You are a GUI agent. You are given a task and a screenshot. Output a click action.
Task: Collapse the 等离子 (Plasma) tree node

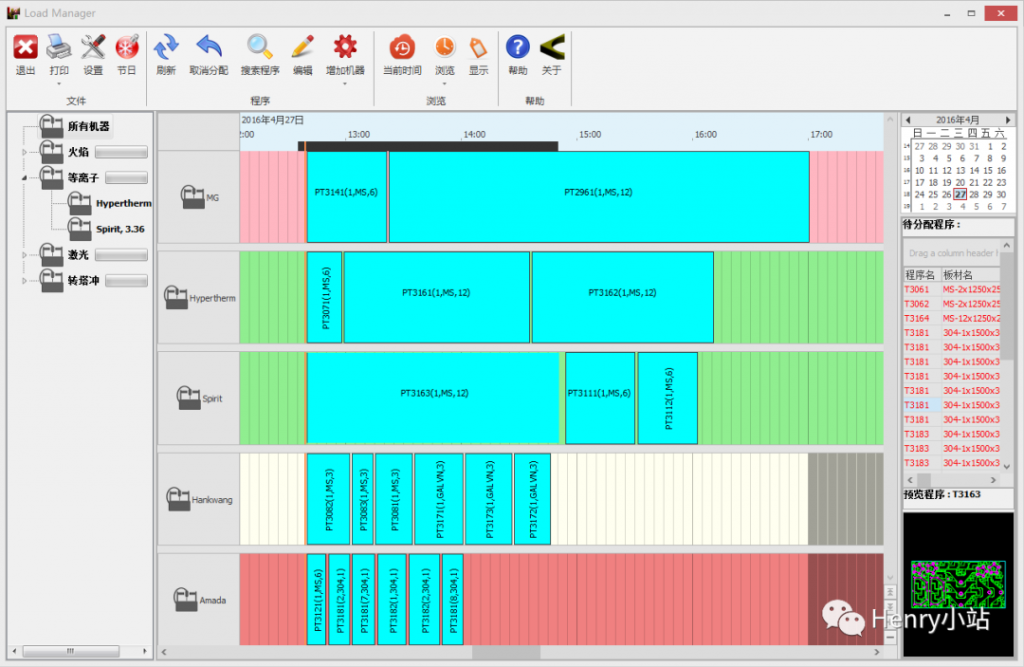pos(25,178)
